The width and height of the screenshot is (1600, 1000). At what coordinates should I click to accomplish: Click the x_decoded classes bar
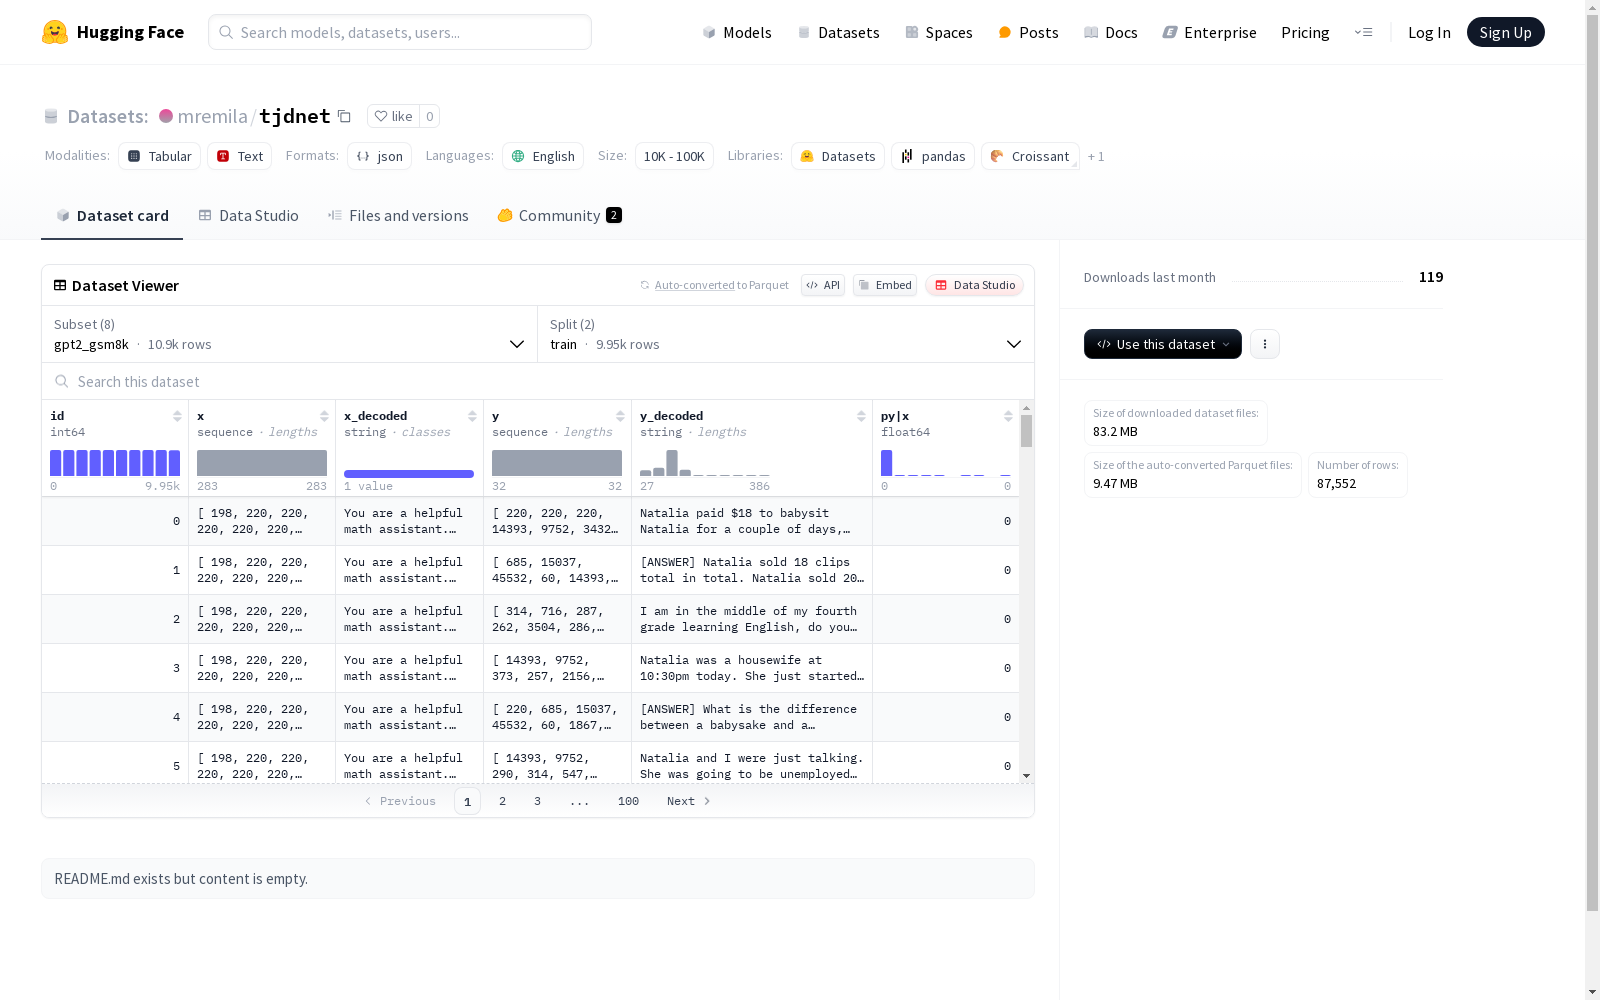(409, 474)
